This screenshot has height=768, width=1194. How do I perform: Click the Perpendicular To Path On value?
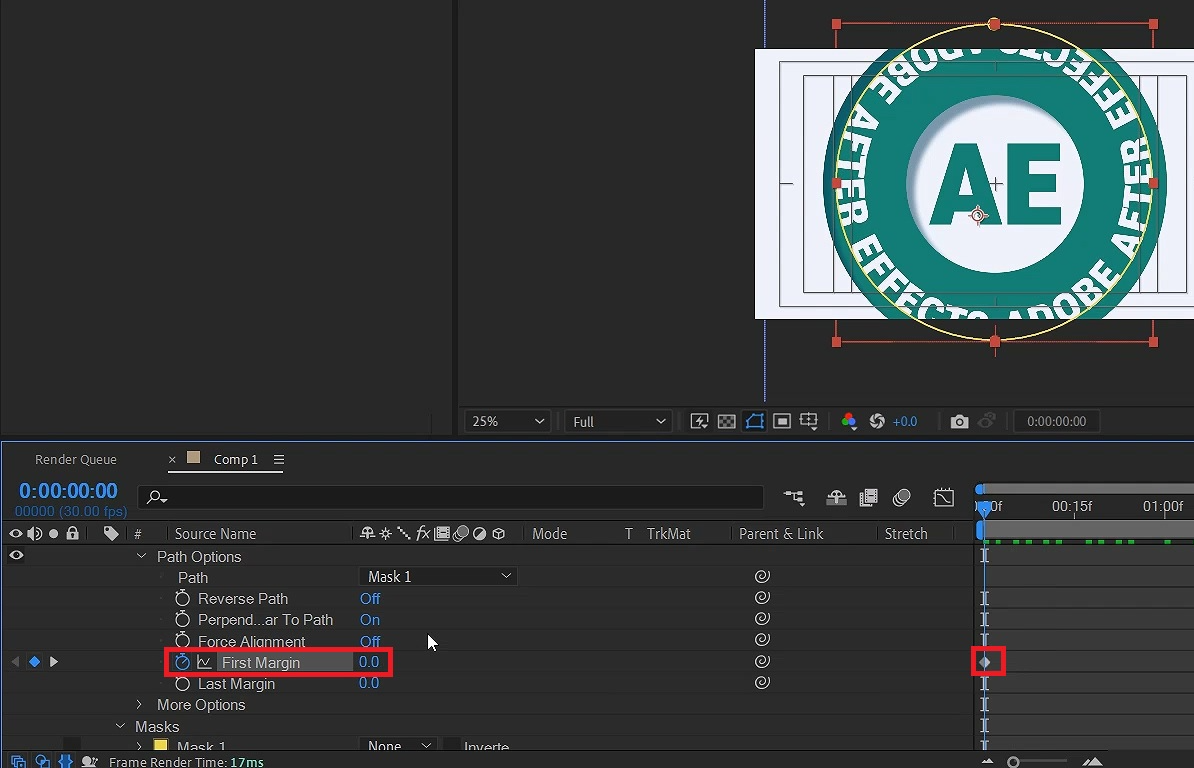tap(370, 620)
